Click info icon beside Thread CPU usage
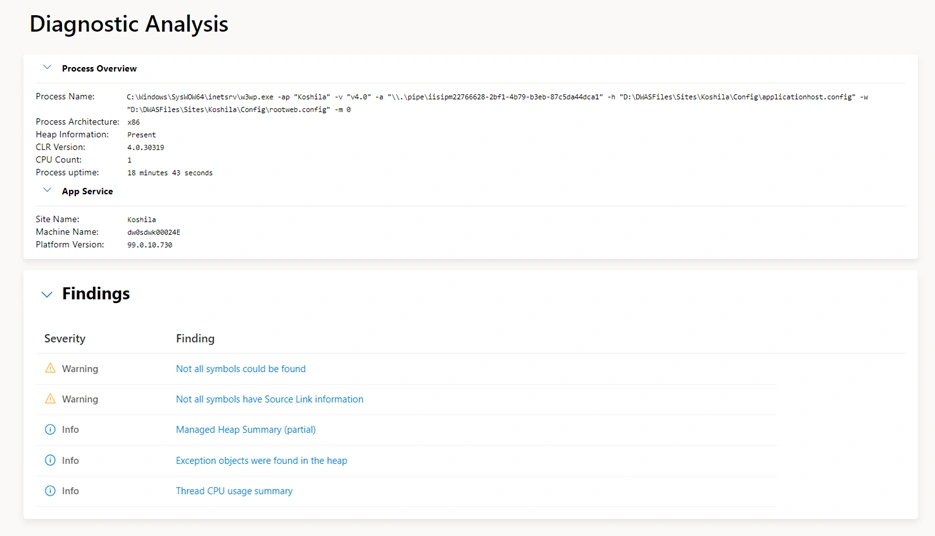935x536 pixels. point(50,491)
